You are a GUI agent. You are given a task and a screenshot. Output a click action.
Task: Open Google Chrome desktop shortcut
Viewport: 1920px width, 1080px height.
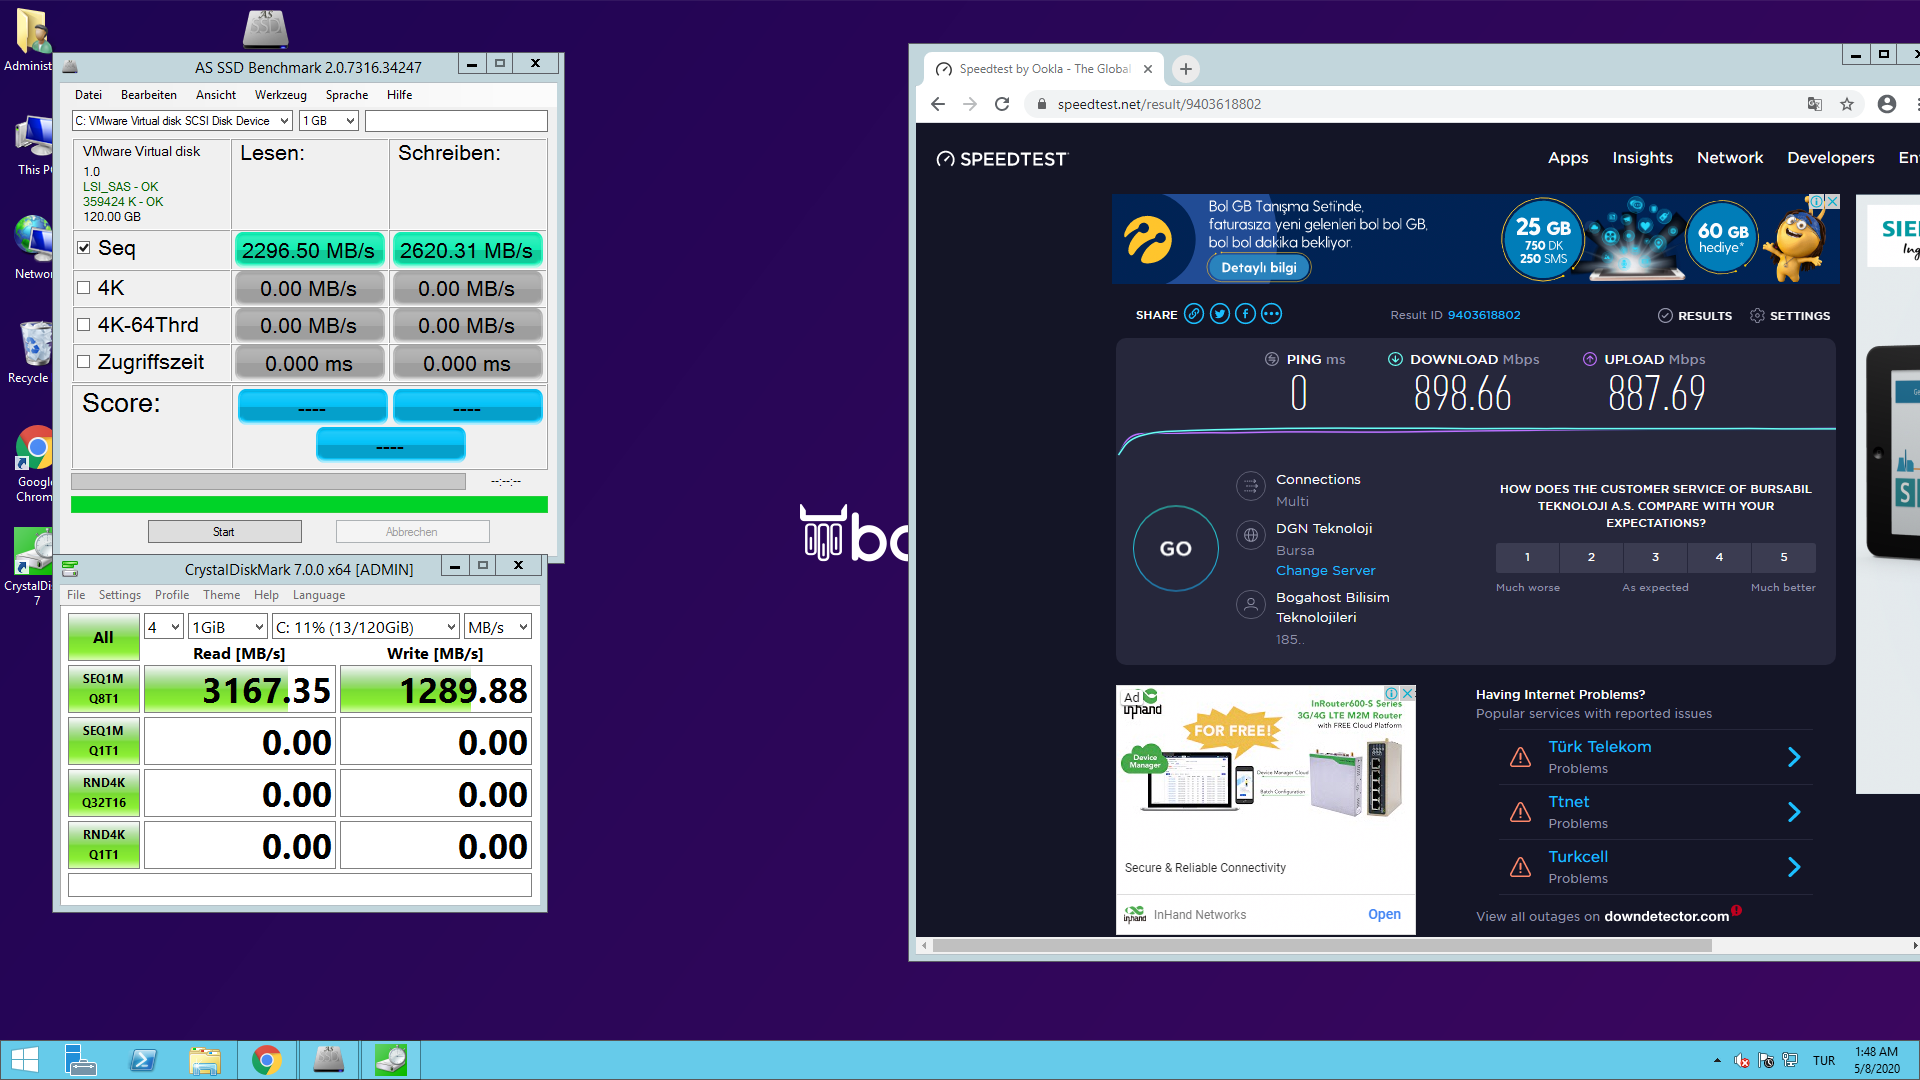(x=34, y=464)
